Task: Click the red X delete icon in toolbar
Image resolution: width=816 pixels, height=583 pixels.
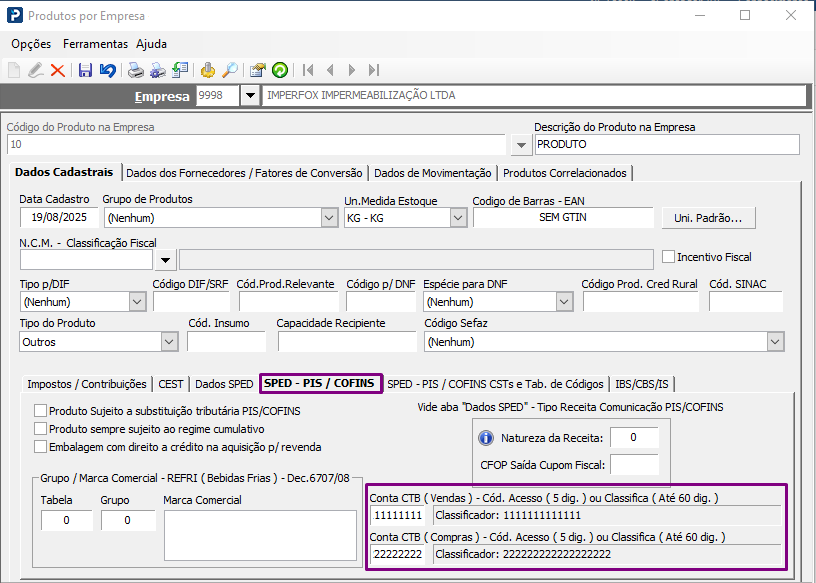Action: click(x=58, y=70)
